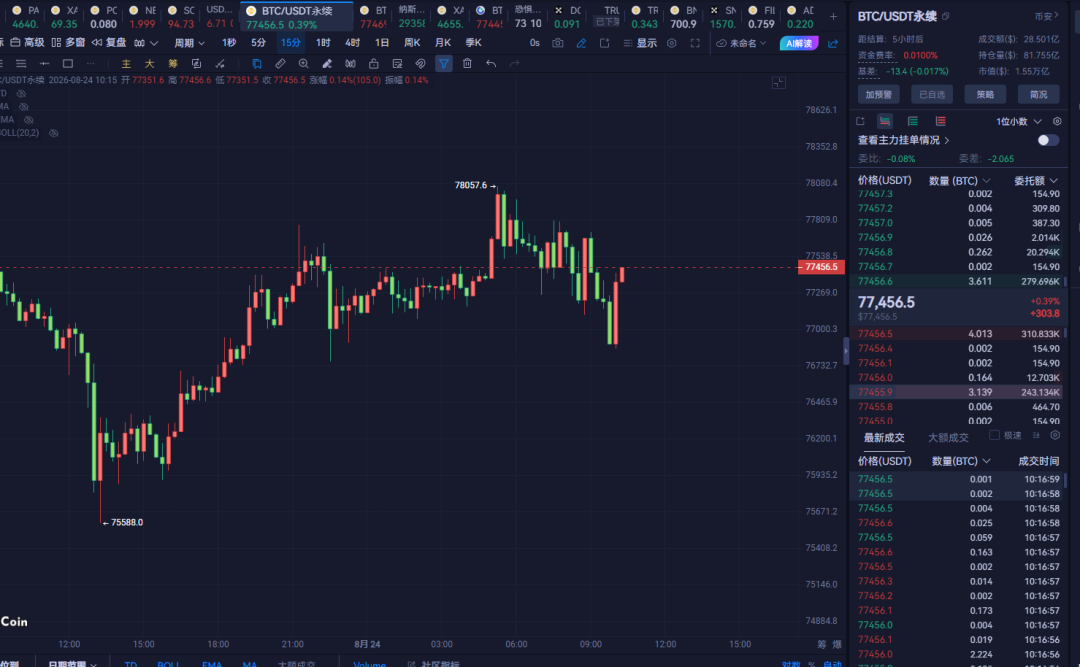1080x667 pixels.
Task: Click the 筹 chip distribution icon
Action: click(173, 63)
